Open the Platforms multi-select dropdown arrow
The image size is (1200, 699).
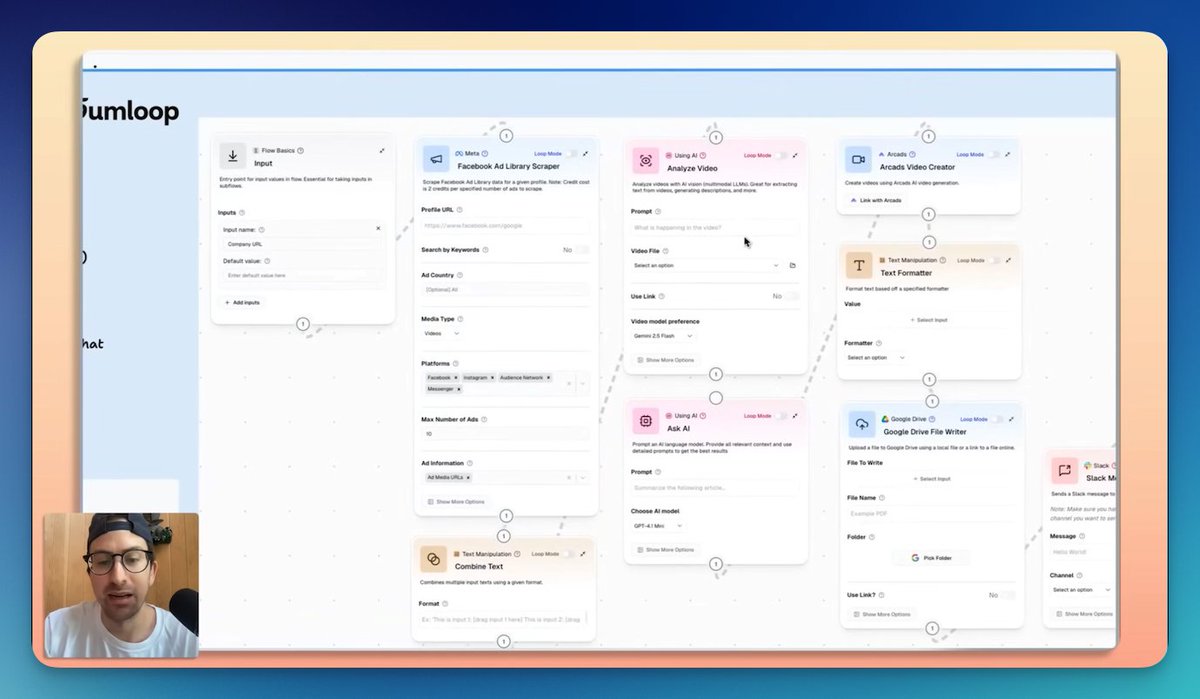583,383
